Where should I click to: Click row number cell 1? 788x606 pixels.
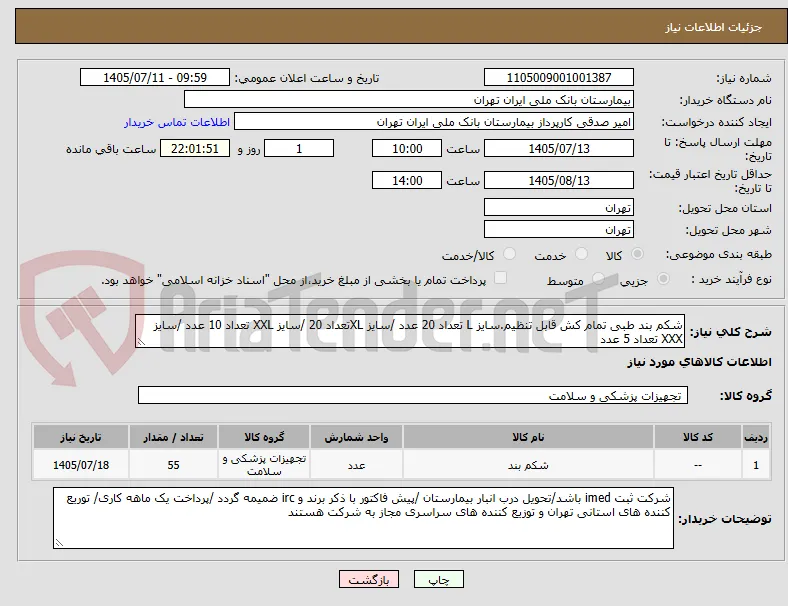coord(756,465)
